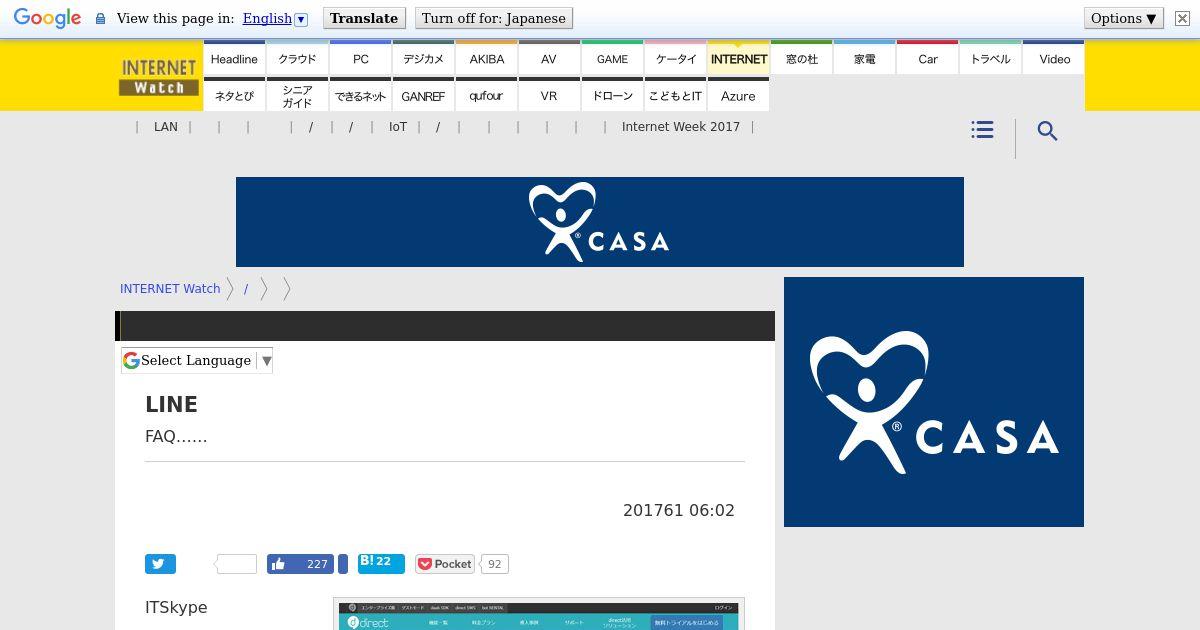This screenshot has width=1200, height=630.
Task: Bookmark with Hatena B! button
Action: pos(381,563)
